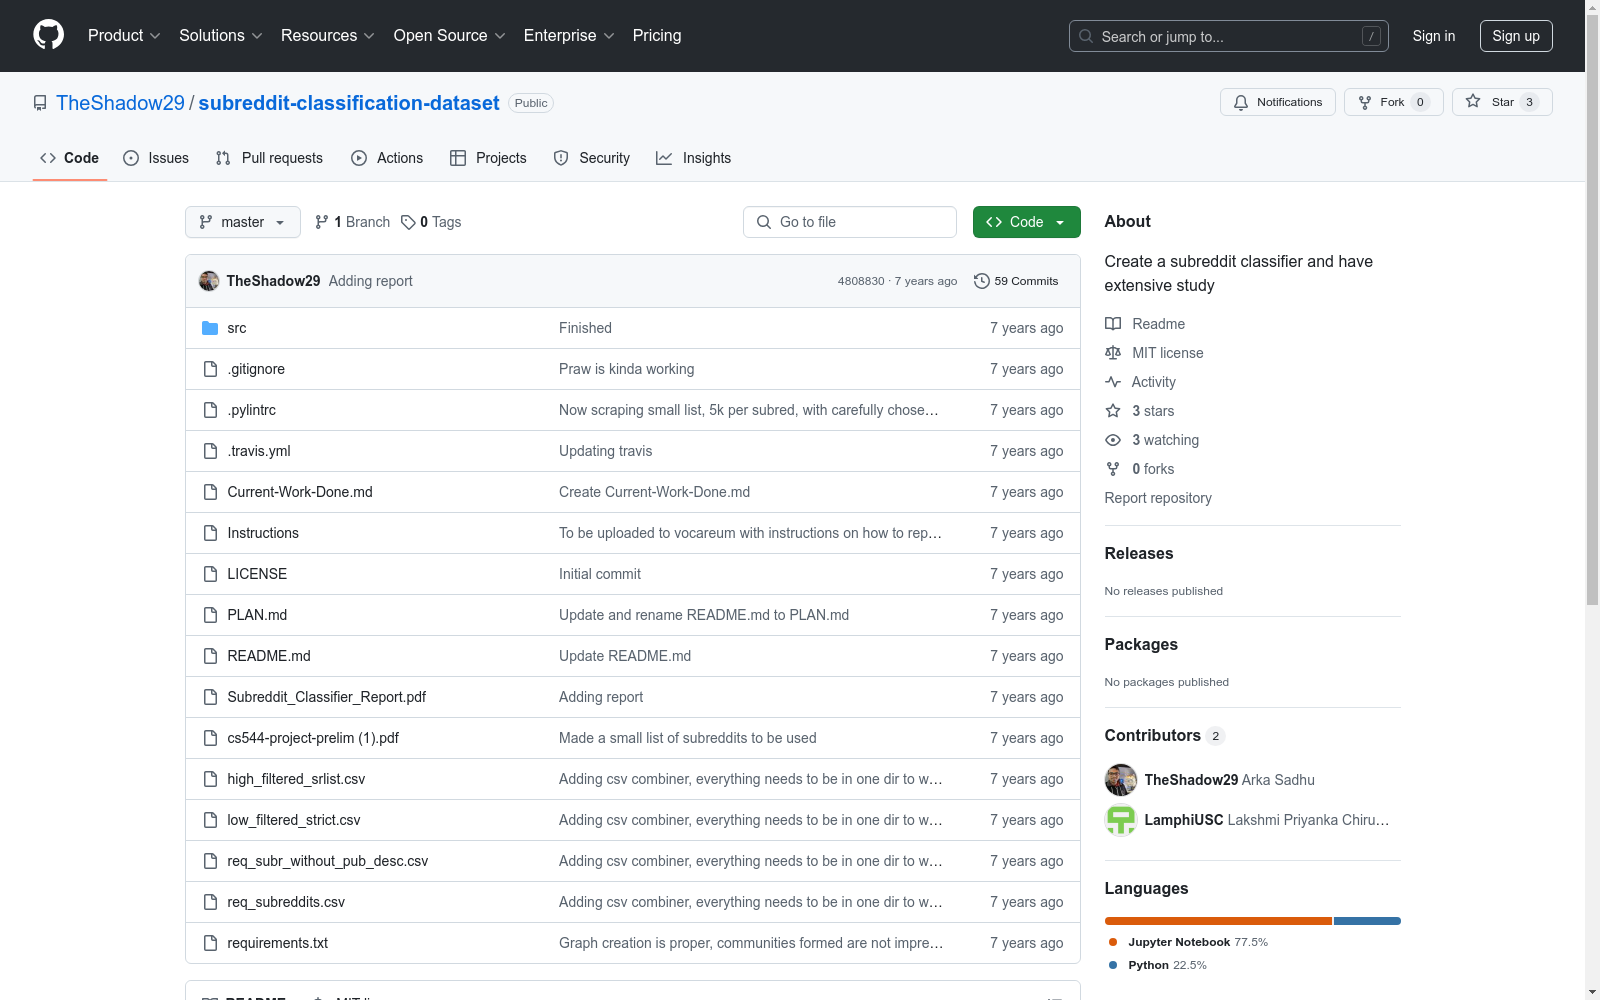
Task: Click file icon for .travis.yml
Action: 210,451
